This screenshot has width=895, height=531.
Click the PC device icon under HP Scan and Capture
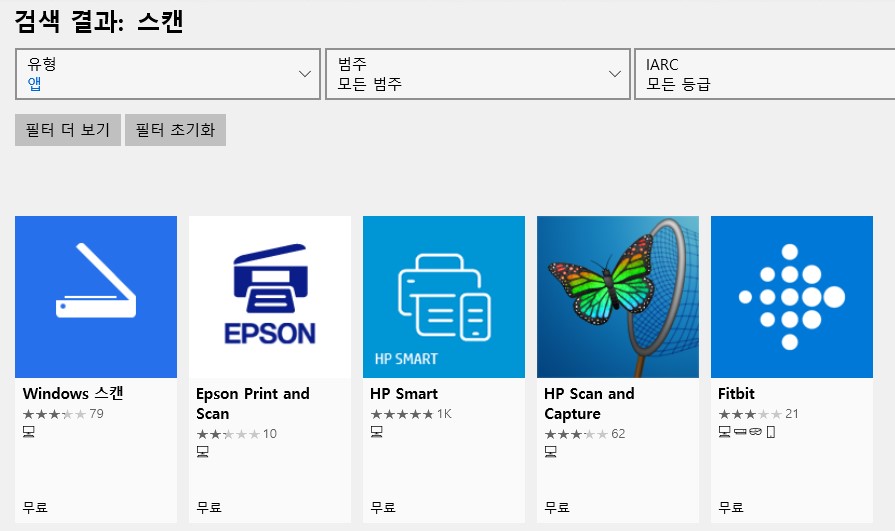click(551, 452)
